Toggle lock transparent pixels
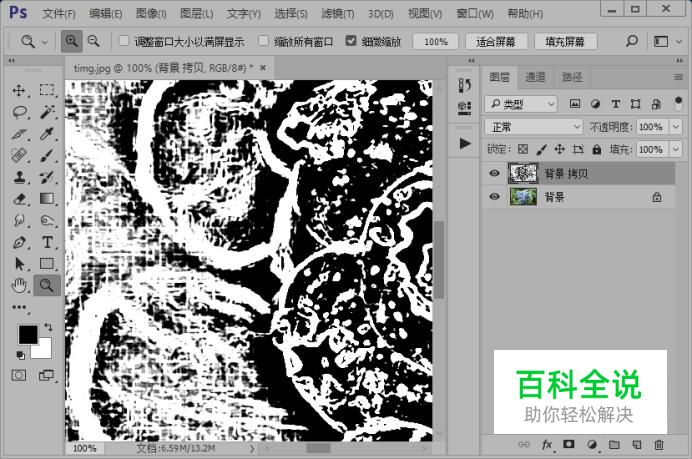 click(523, 149)
